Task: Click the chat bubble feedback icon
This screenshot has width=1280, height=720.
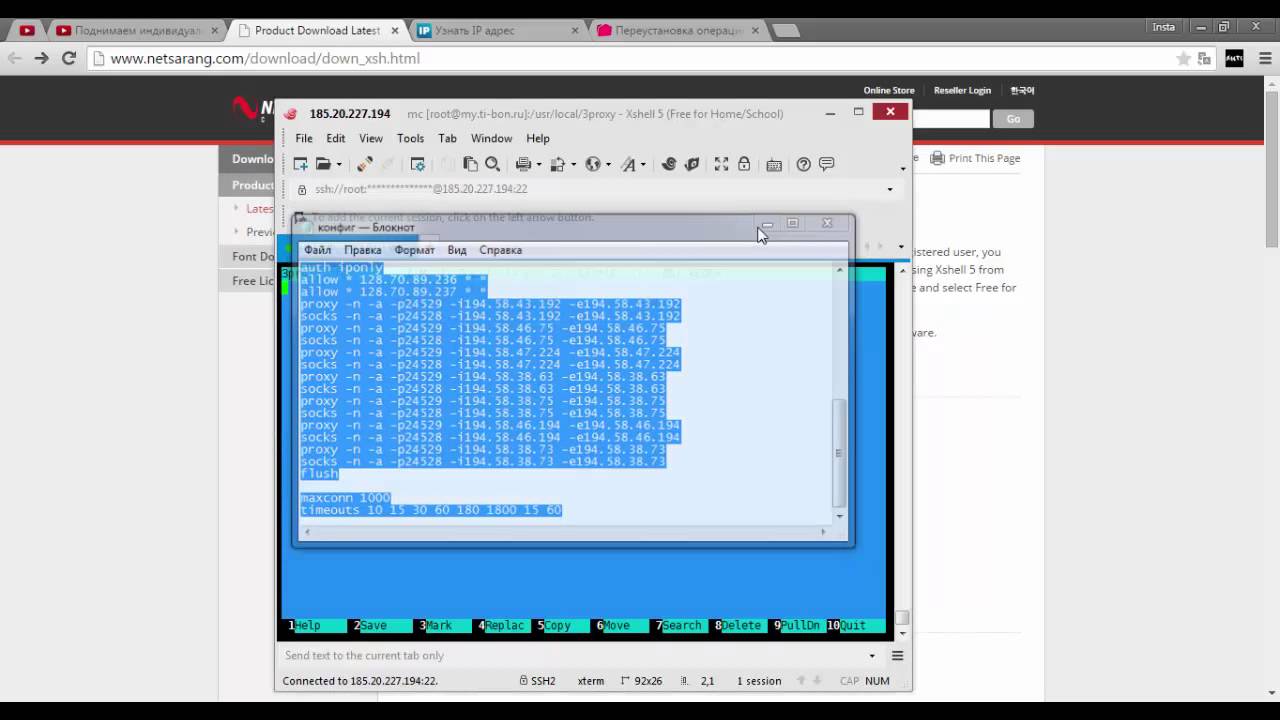Action: pos(827,164)
